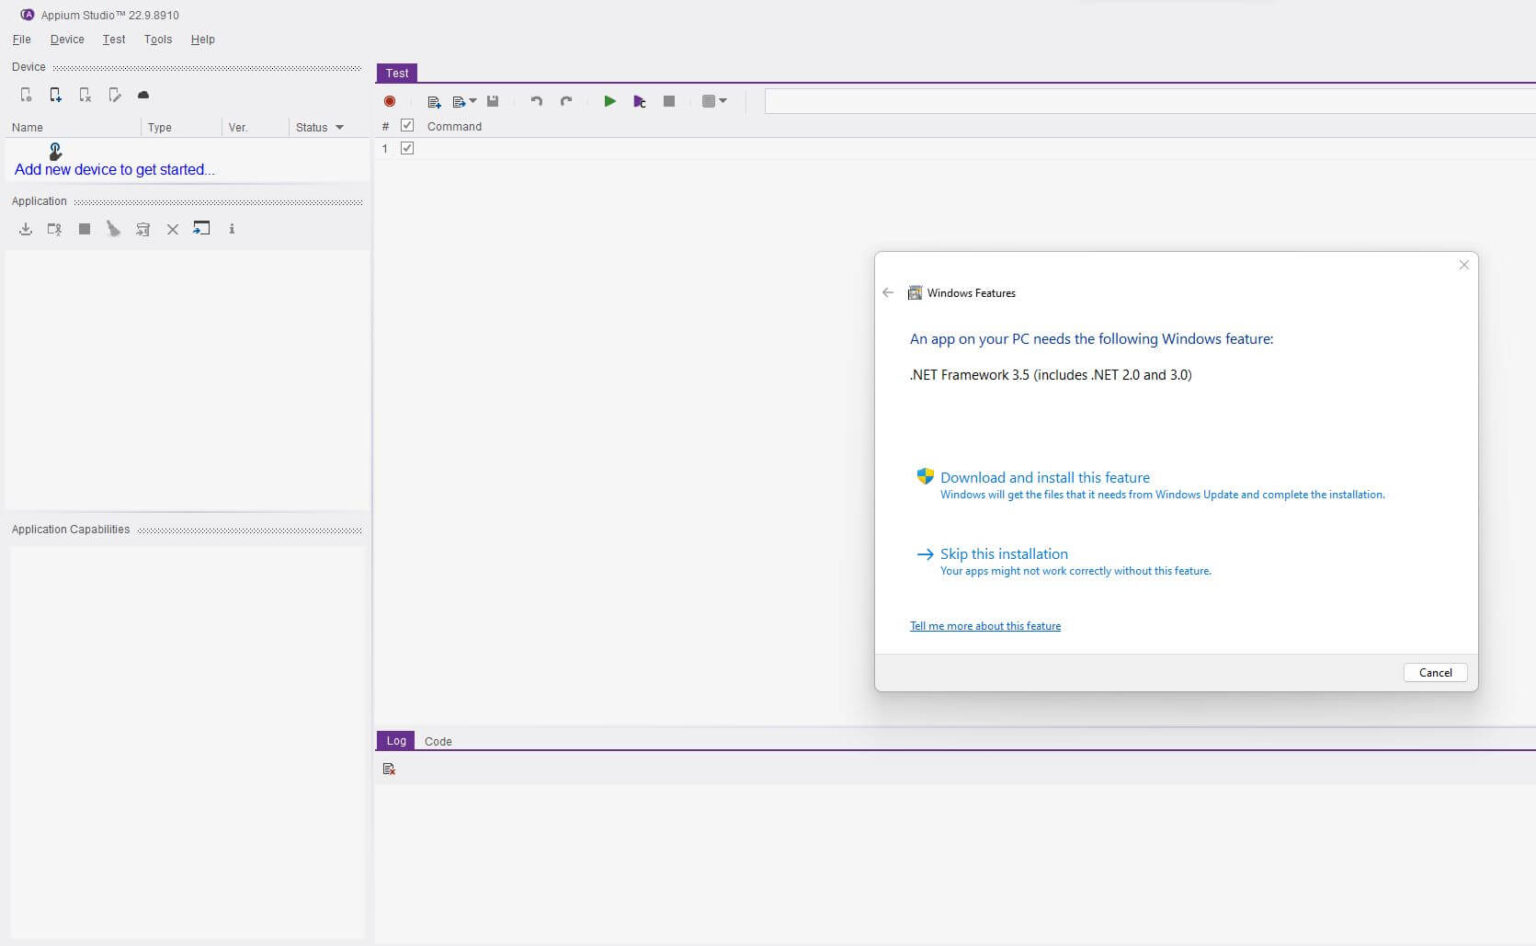Stop the running test
Image resolution: width=1536 pixels, height=946 pixels.
(668, 101)
